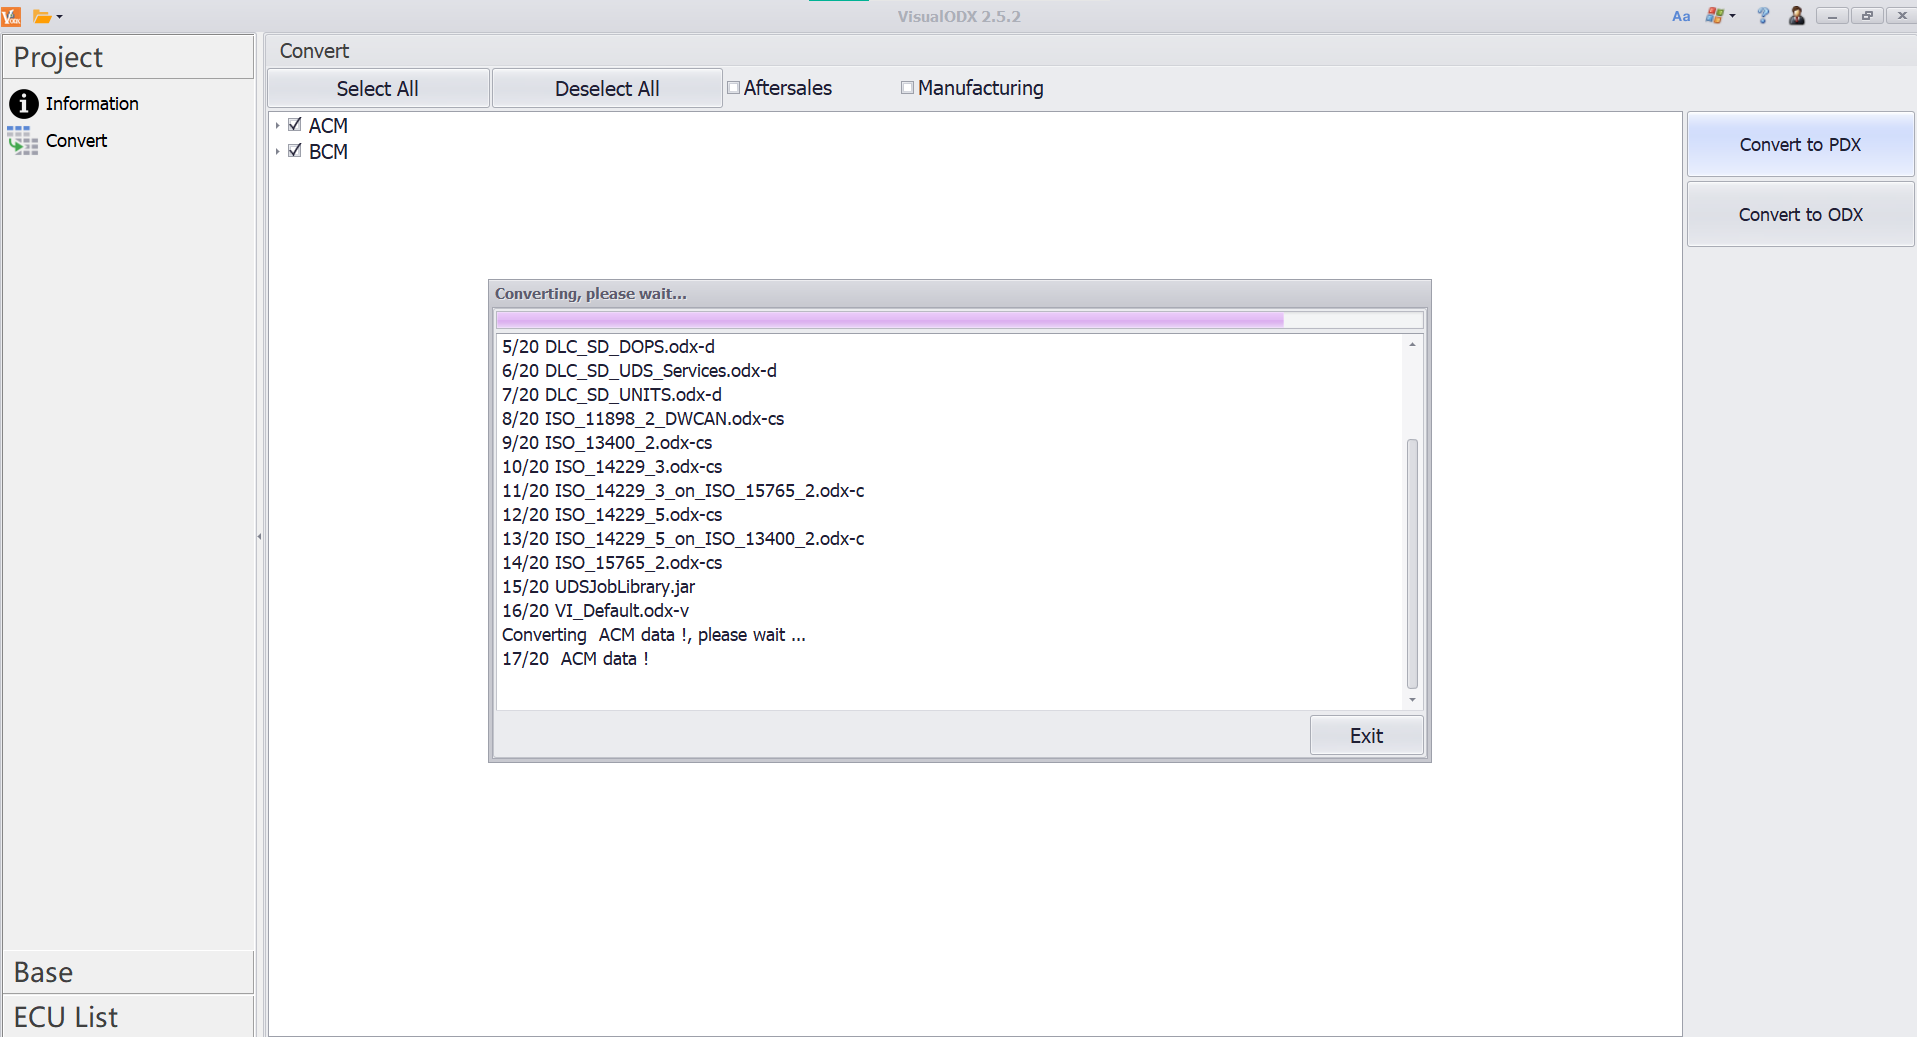The width and height of the screenshot is (1917, 1037).
Task: Uncheck the BCM checkbox
Action: [295, 151]
